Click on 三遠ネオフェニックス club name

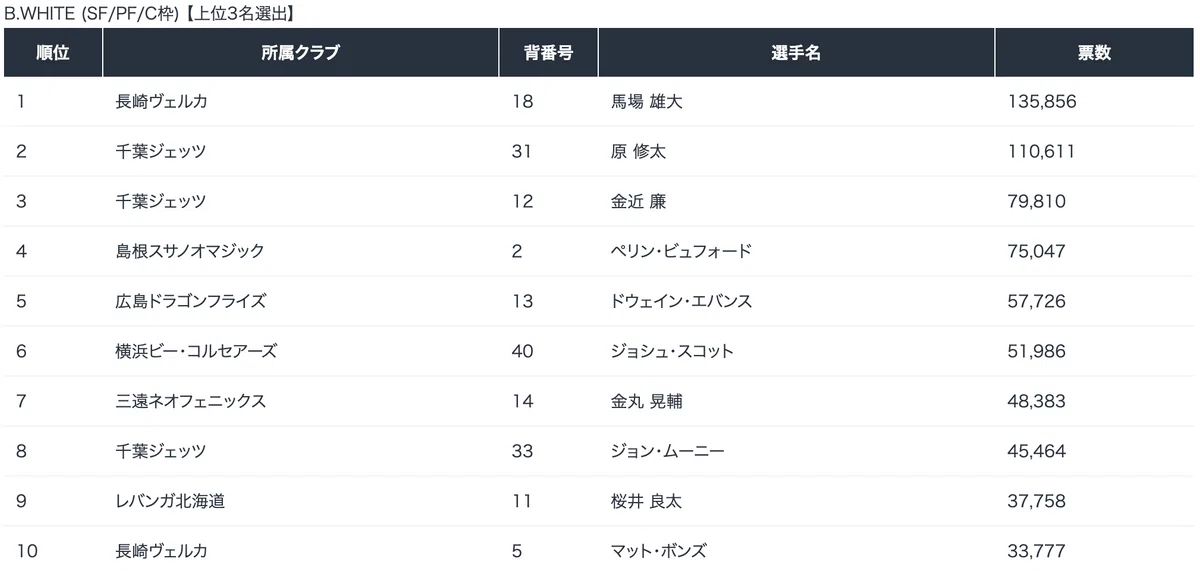point(191,401)
